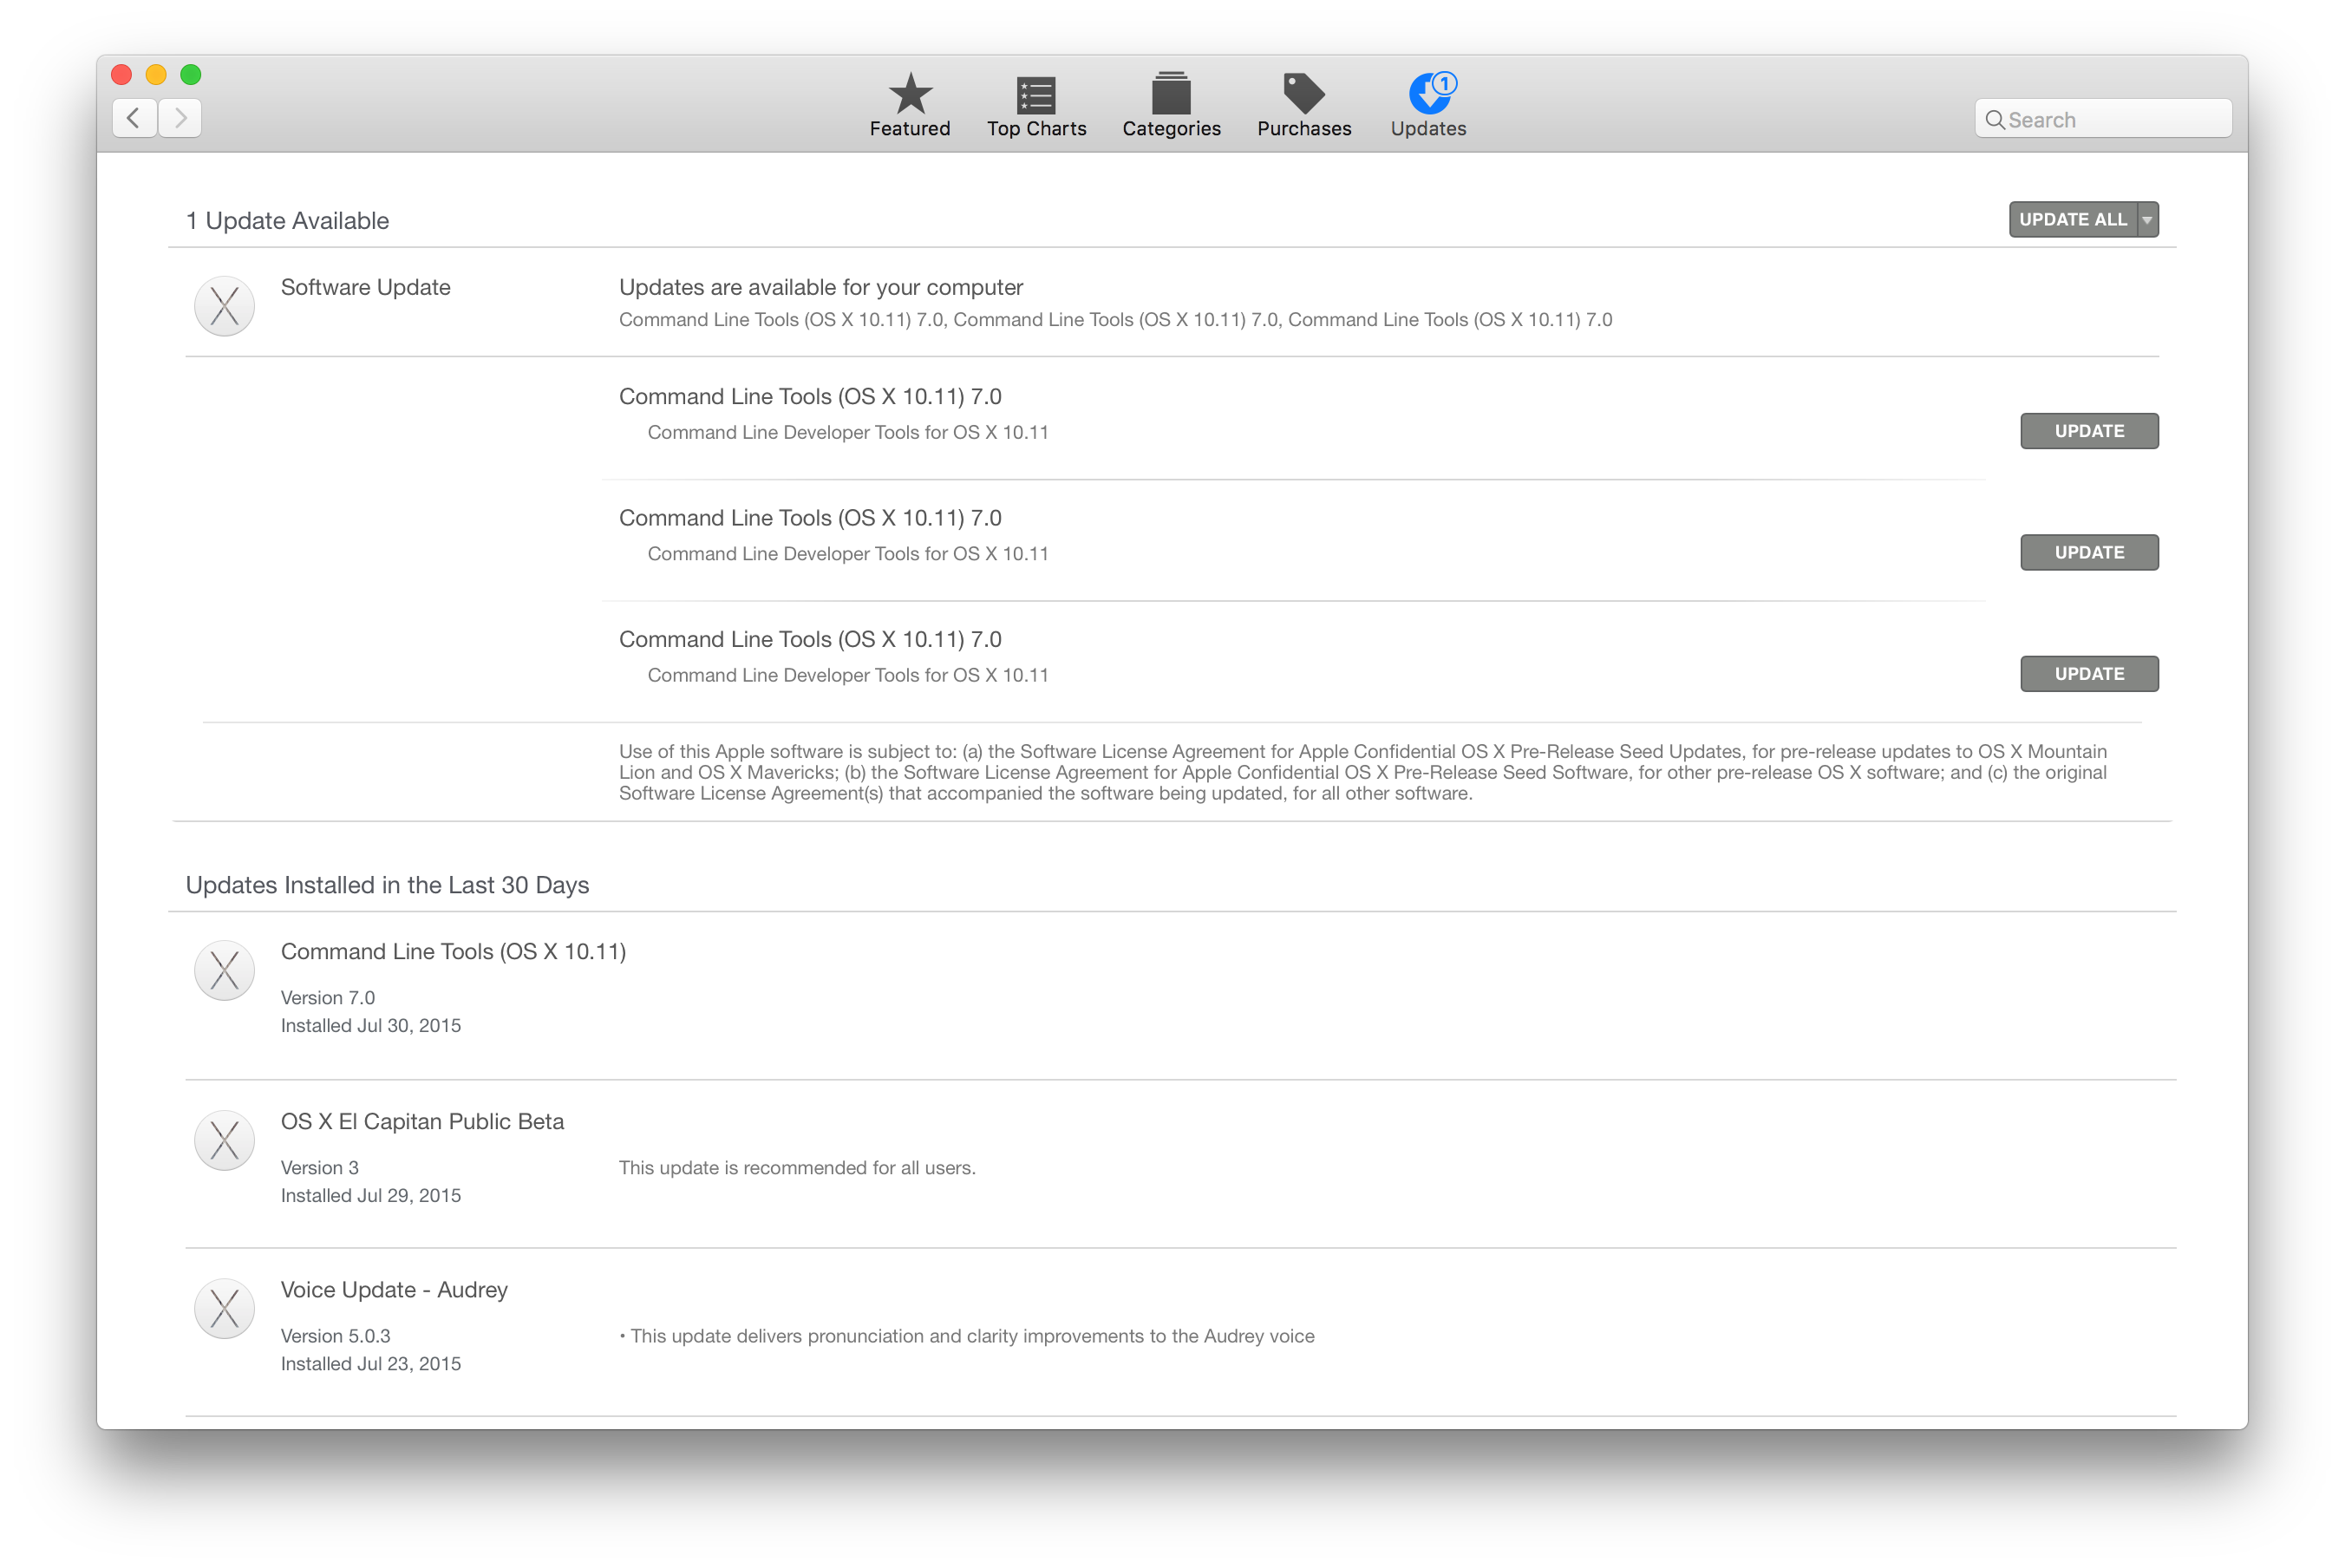Click the Update All button
This screenshot has width=2345, height=1568.
click(x=2072, y=220)
